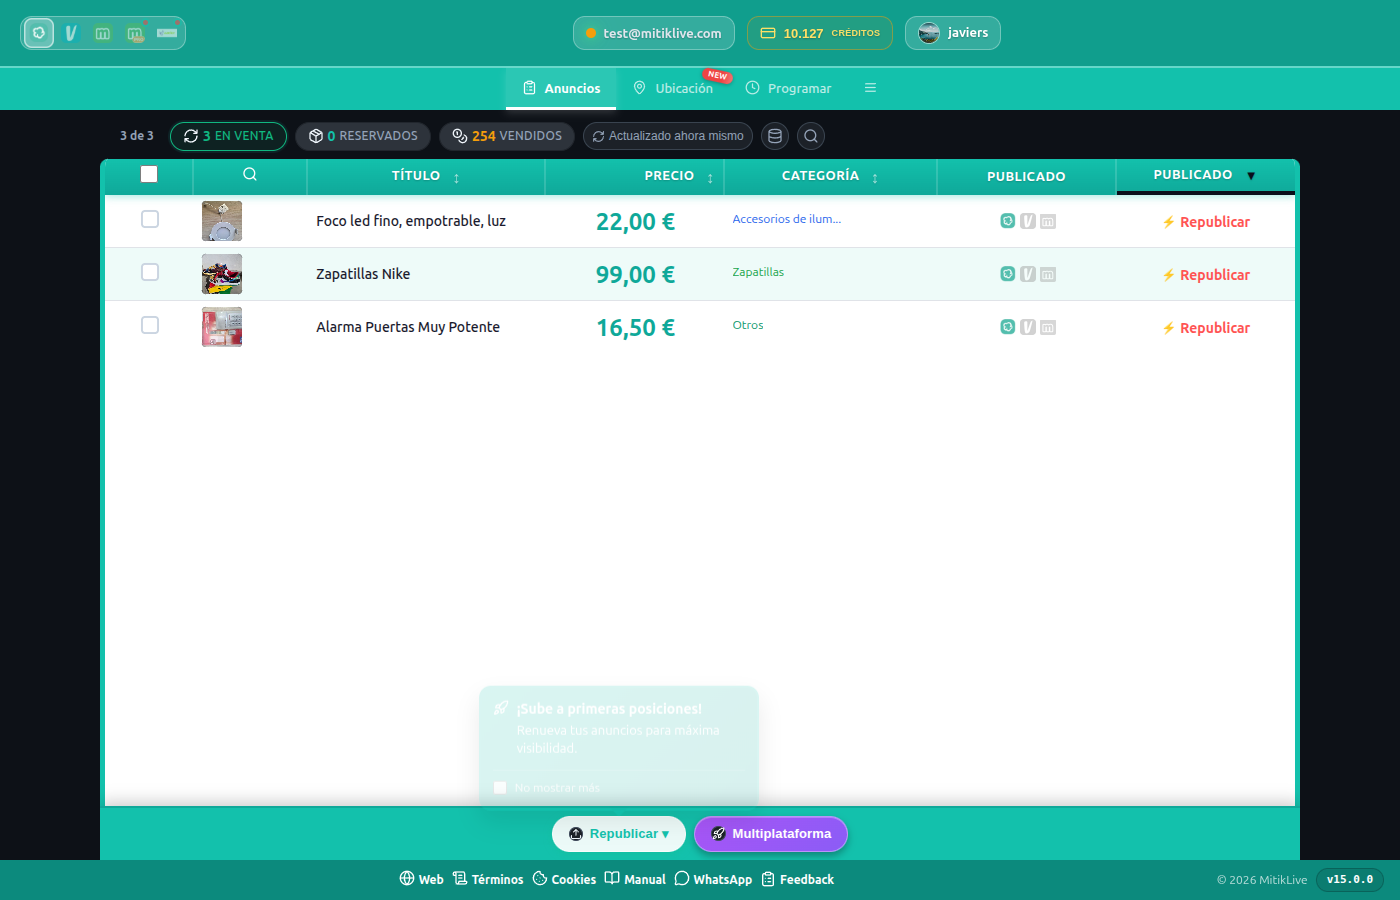Select the Milanuncios PRO platform icon
This screenshot has width=1400, height=900.
coord(135,33)
